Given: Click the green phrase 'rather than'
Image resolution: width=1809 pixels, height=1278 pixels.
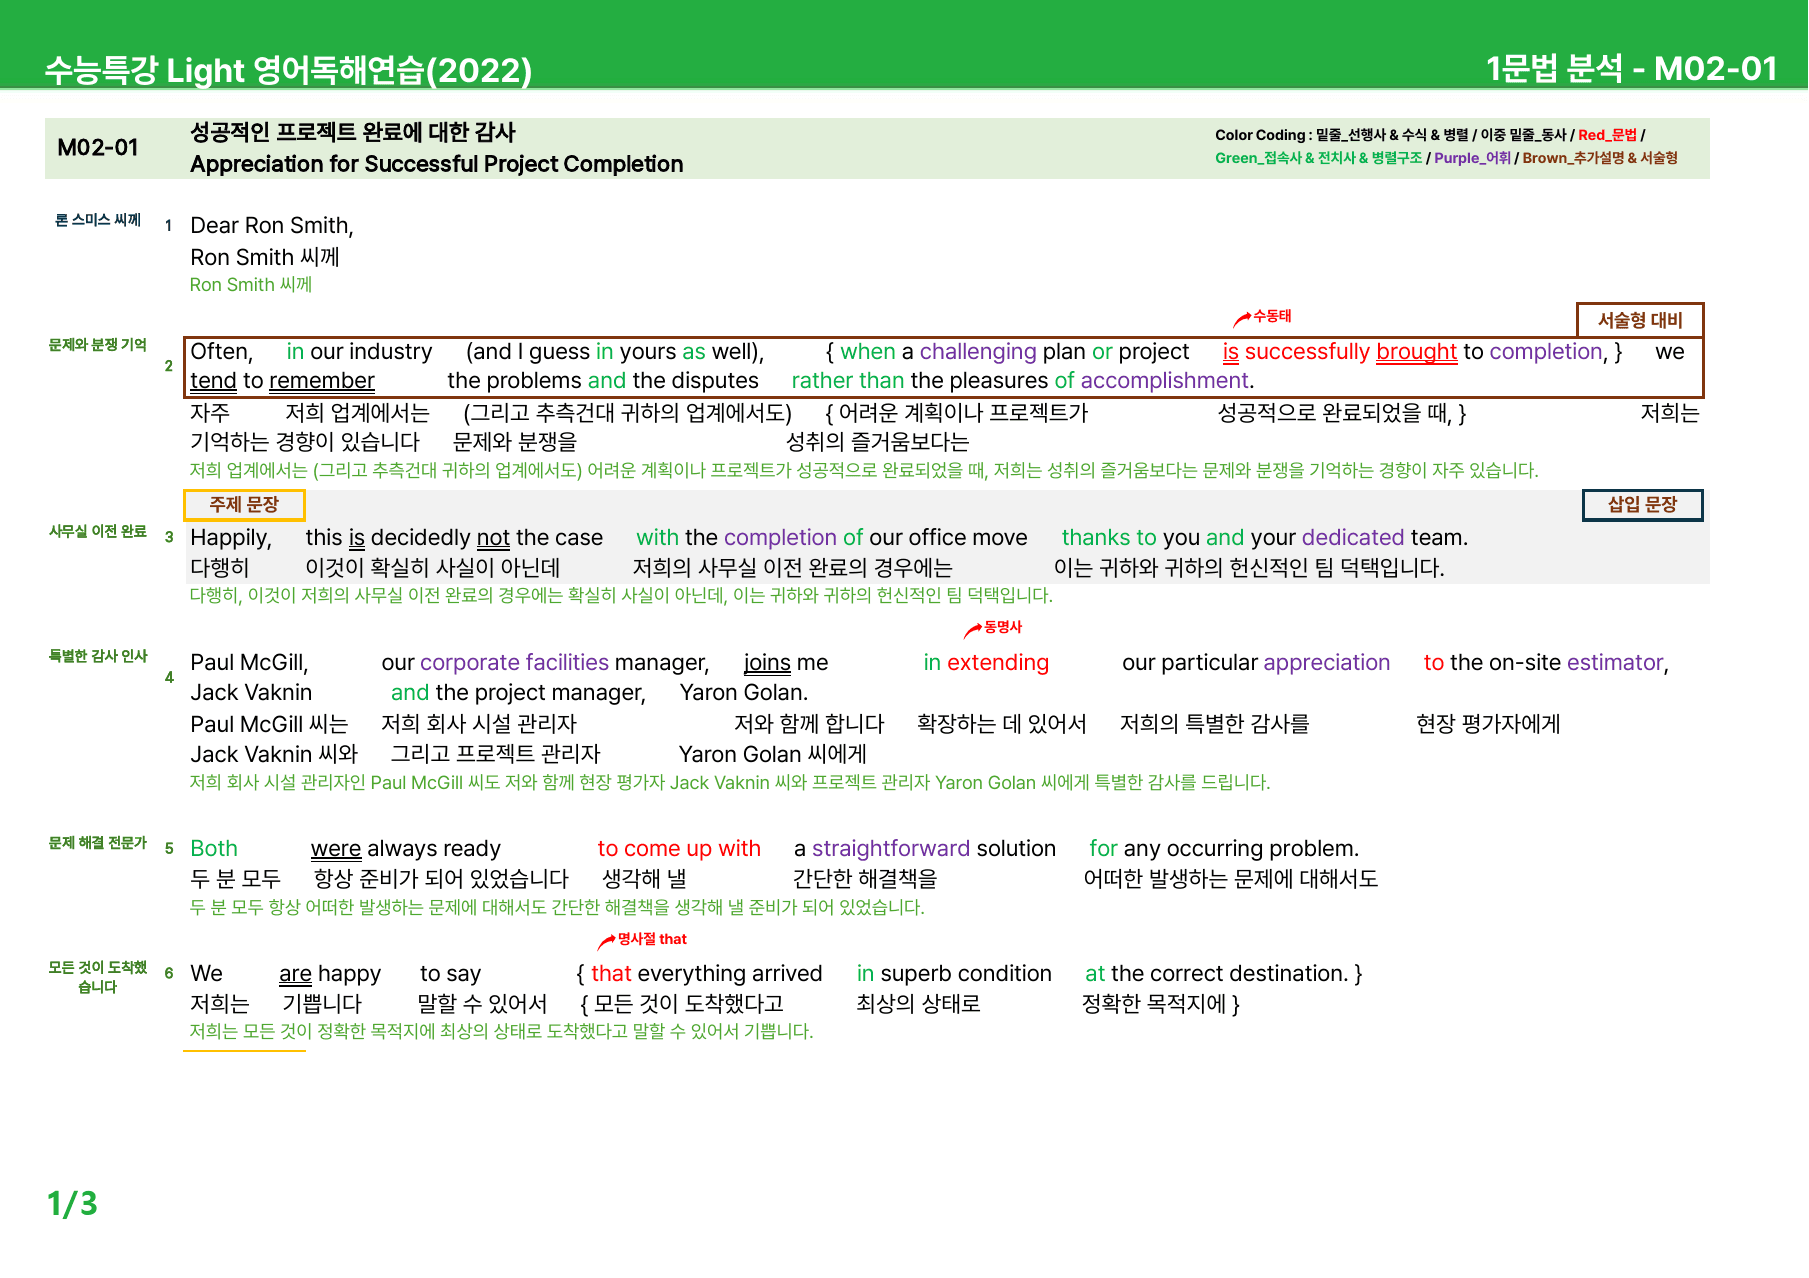Looking at the screenshot, I should pos(848,381).
